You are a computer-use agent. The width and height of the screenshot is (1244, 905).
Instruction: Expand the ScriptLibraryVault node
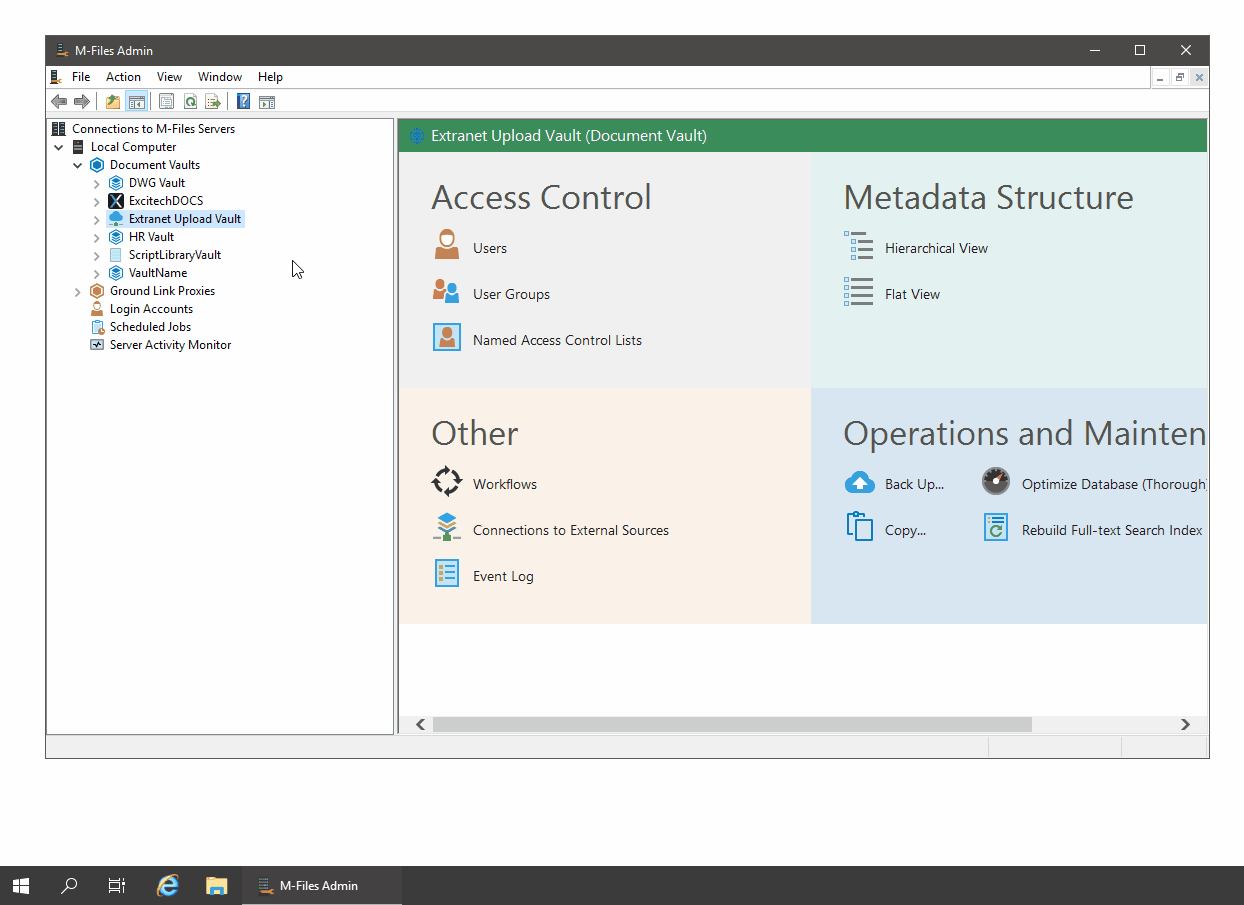[97, 255]
